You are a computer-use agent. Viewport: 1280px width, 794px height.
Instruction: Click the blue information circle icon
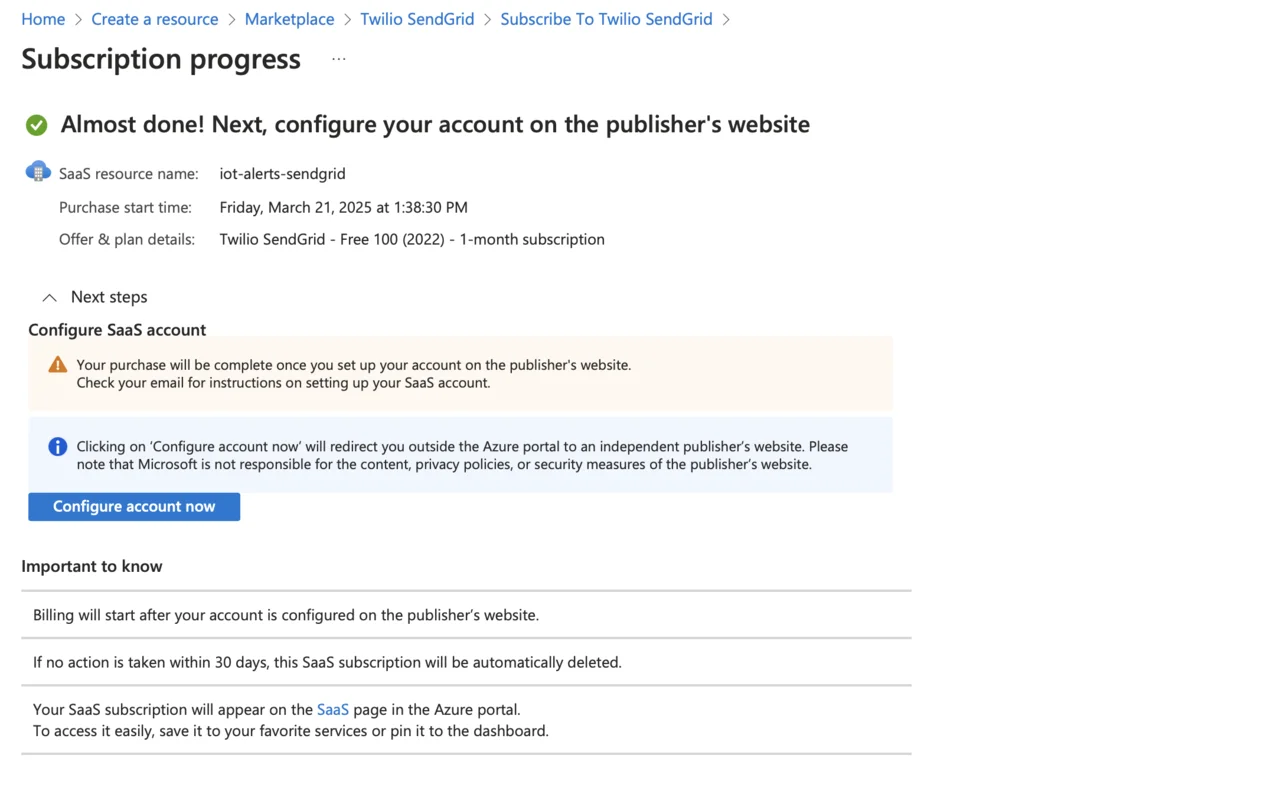coord(58,447)
